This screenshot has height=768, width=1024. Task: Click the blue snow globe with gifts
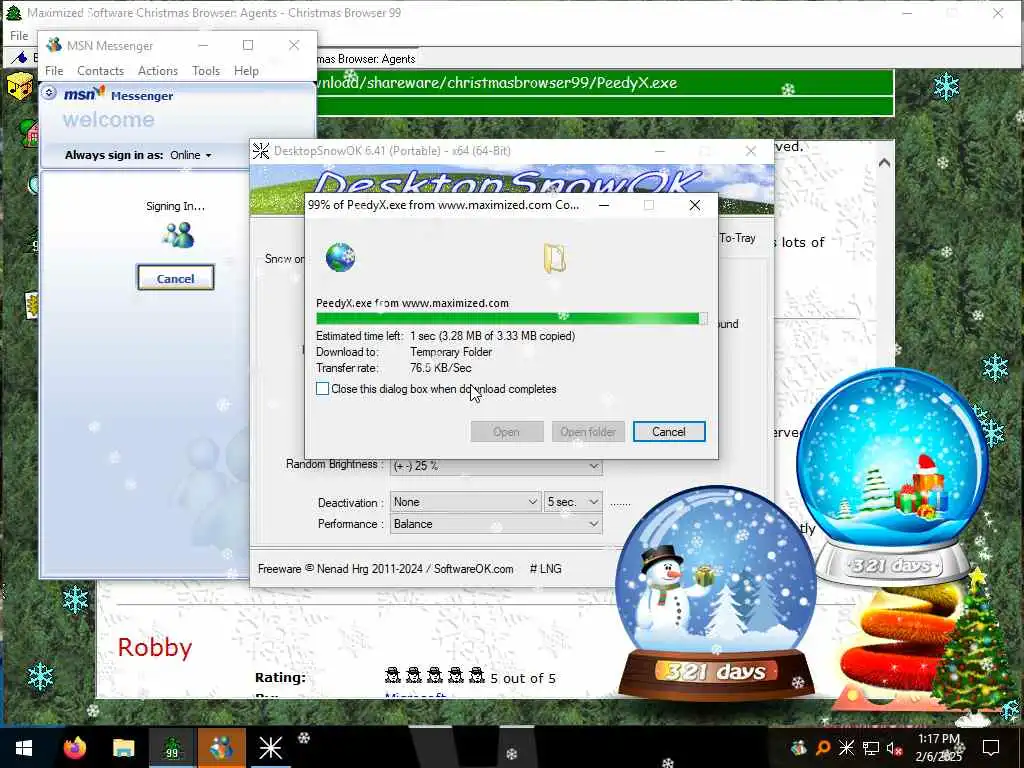coord(893,476)
